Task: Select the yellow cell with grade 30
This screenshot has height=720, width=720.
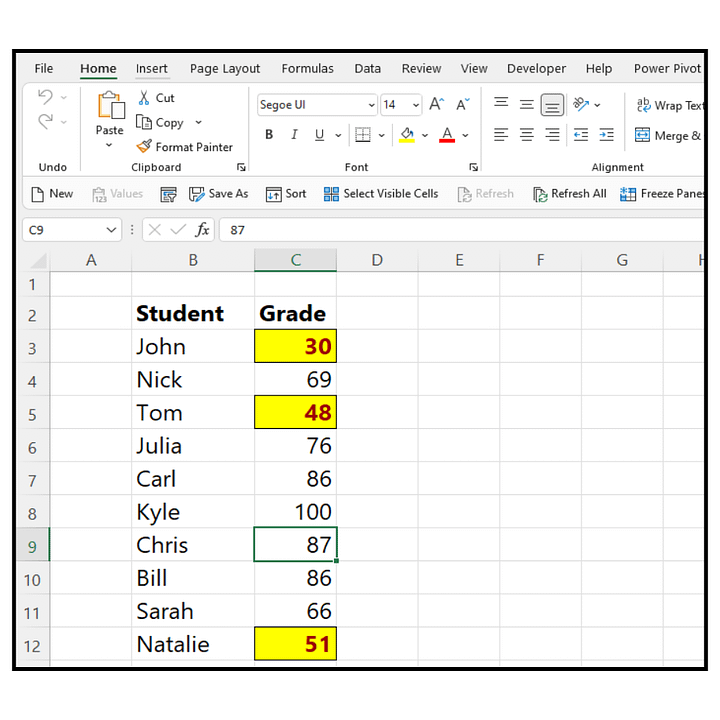Action: pyautogui.click(x=295, y=346)
